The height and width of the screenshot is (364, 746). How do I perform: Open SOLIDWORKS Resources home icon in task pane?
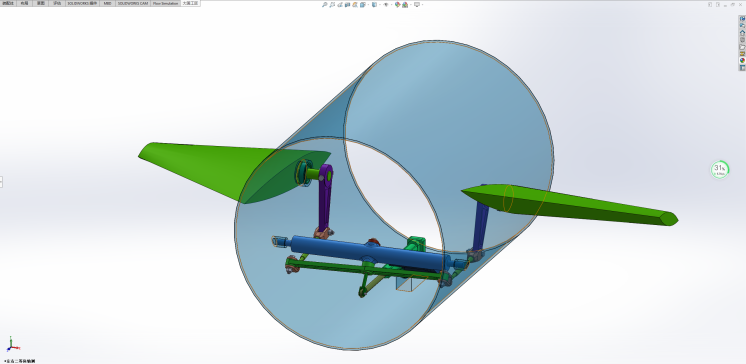[x=742, y=32]
